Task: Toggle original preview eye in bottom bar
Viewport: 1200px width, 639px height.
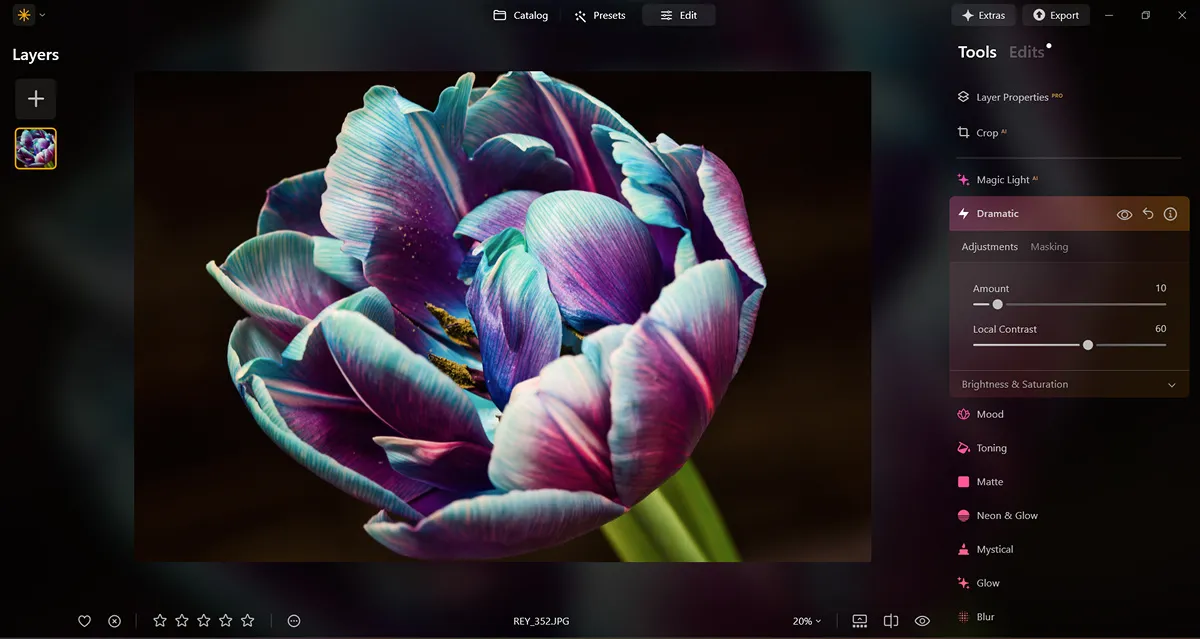Action: pyautogui.click(x=922, y=621)
